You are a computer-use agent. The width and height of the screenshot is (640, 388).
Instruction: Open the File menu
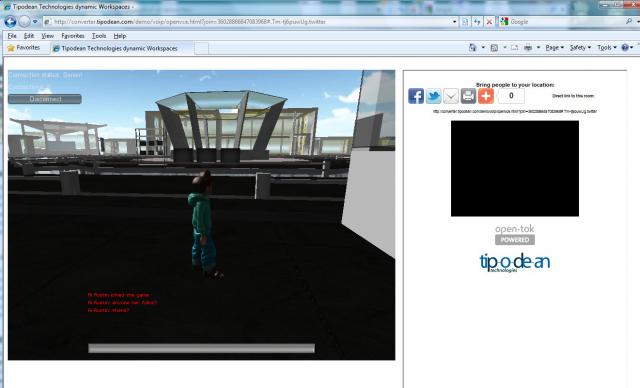[x=12, y=36]
